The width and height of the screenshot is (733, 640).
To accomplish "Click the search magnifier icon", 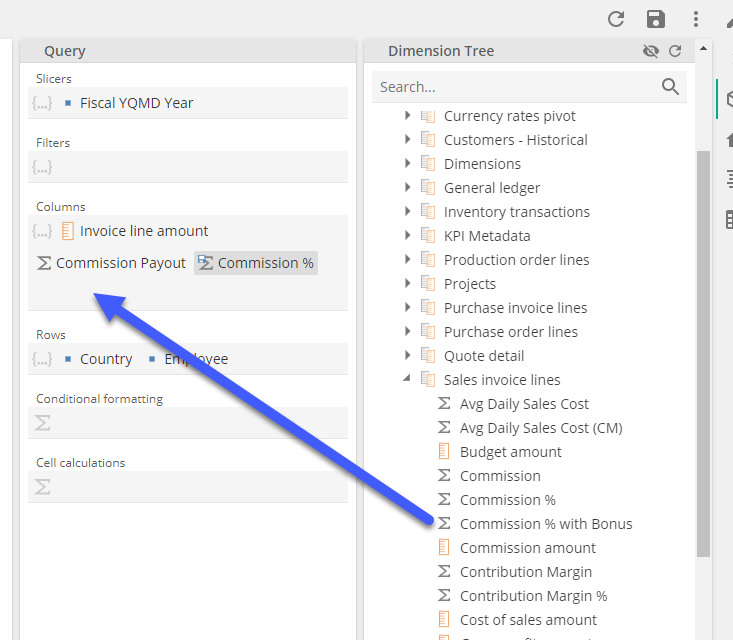I will 671,87.
